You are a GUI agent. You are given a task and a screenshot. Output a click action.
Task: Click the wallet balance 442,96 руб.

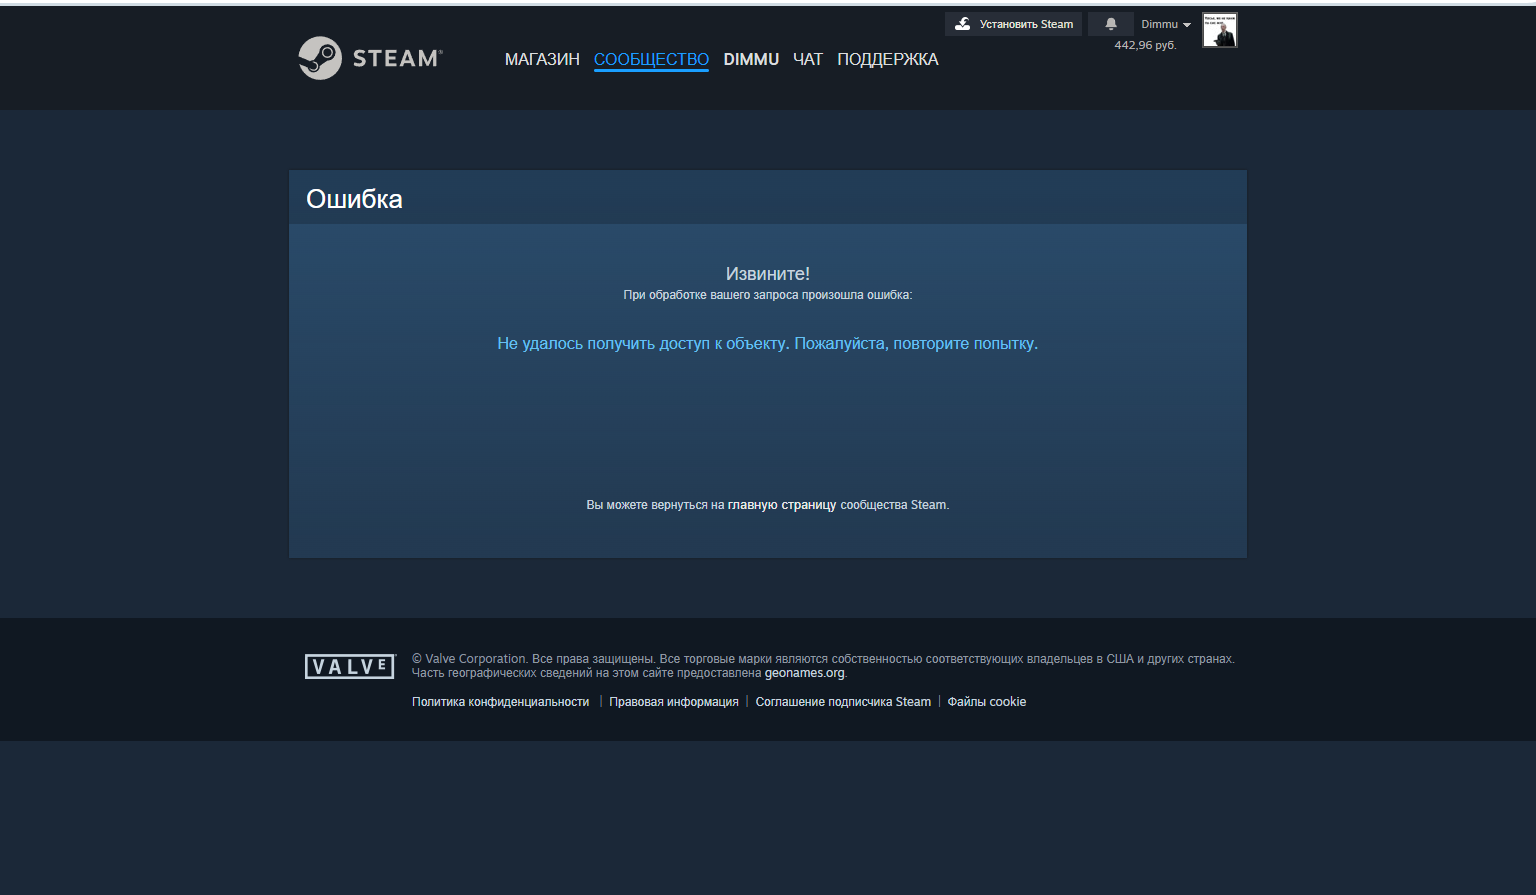(x=1145, y=45)
